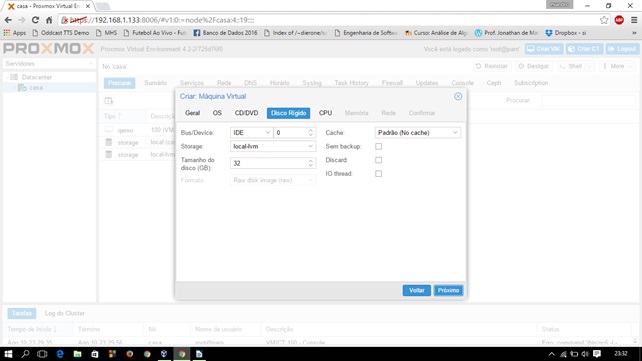
Task: Open File Explorer from the taskbar
Action: [x=77, y=354]
